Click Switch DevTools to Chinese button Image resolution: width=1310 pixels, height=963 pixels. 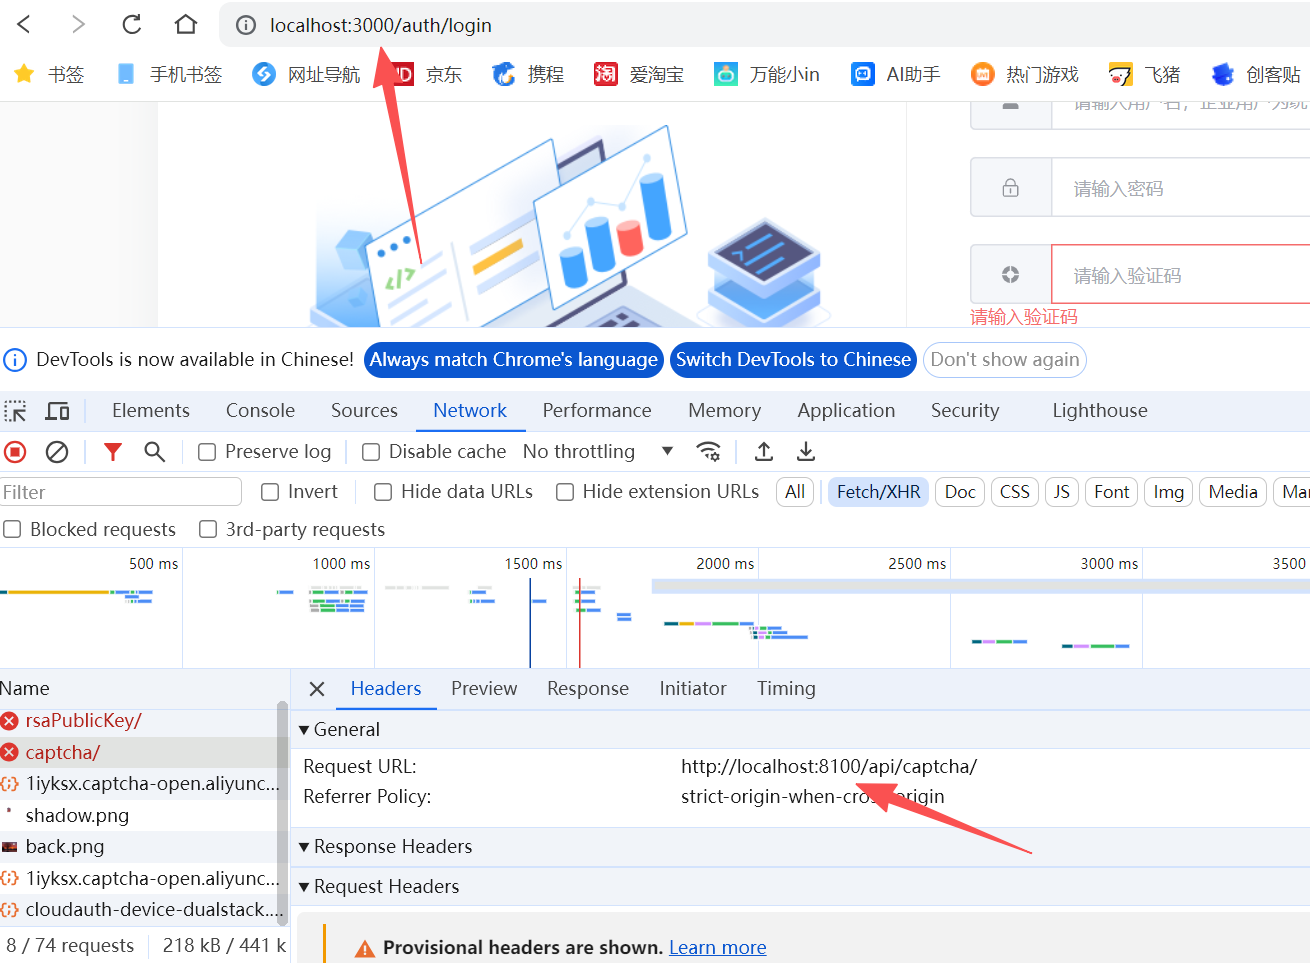point(794,360)
